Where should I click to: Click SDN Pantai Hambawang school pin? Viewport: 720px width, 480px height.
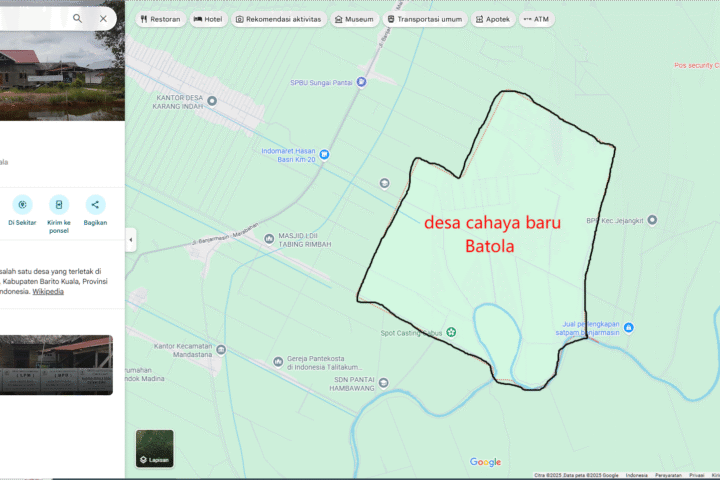[x=383, y=383]
